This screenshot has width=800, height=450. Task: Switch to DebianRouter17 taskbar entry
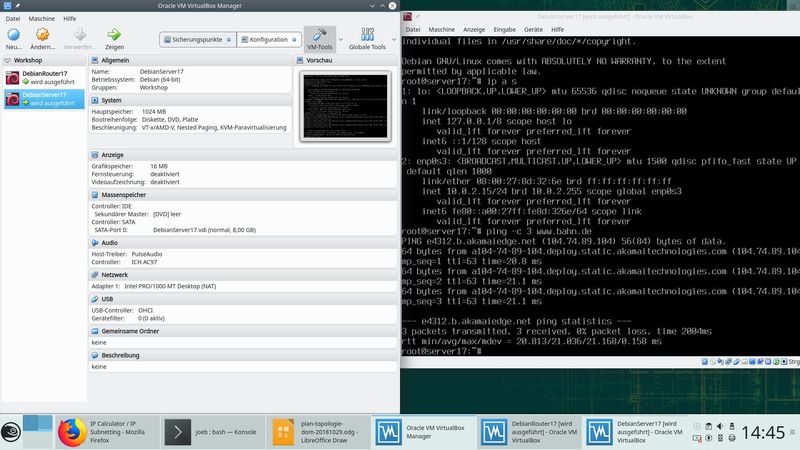pos(530,432)
